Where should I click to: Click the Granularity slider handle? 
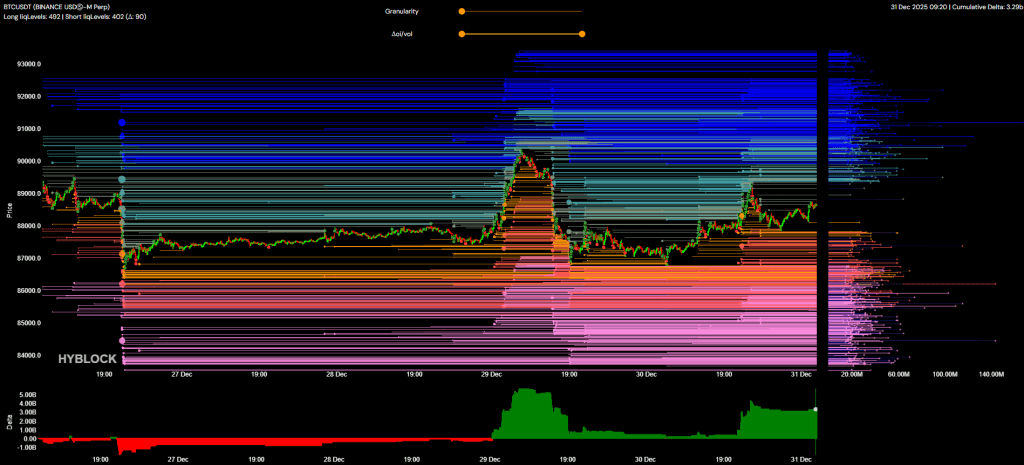pyautogui.click(x=461, y=12)
